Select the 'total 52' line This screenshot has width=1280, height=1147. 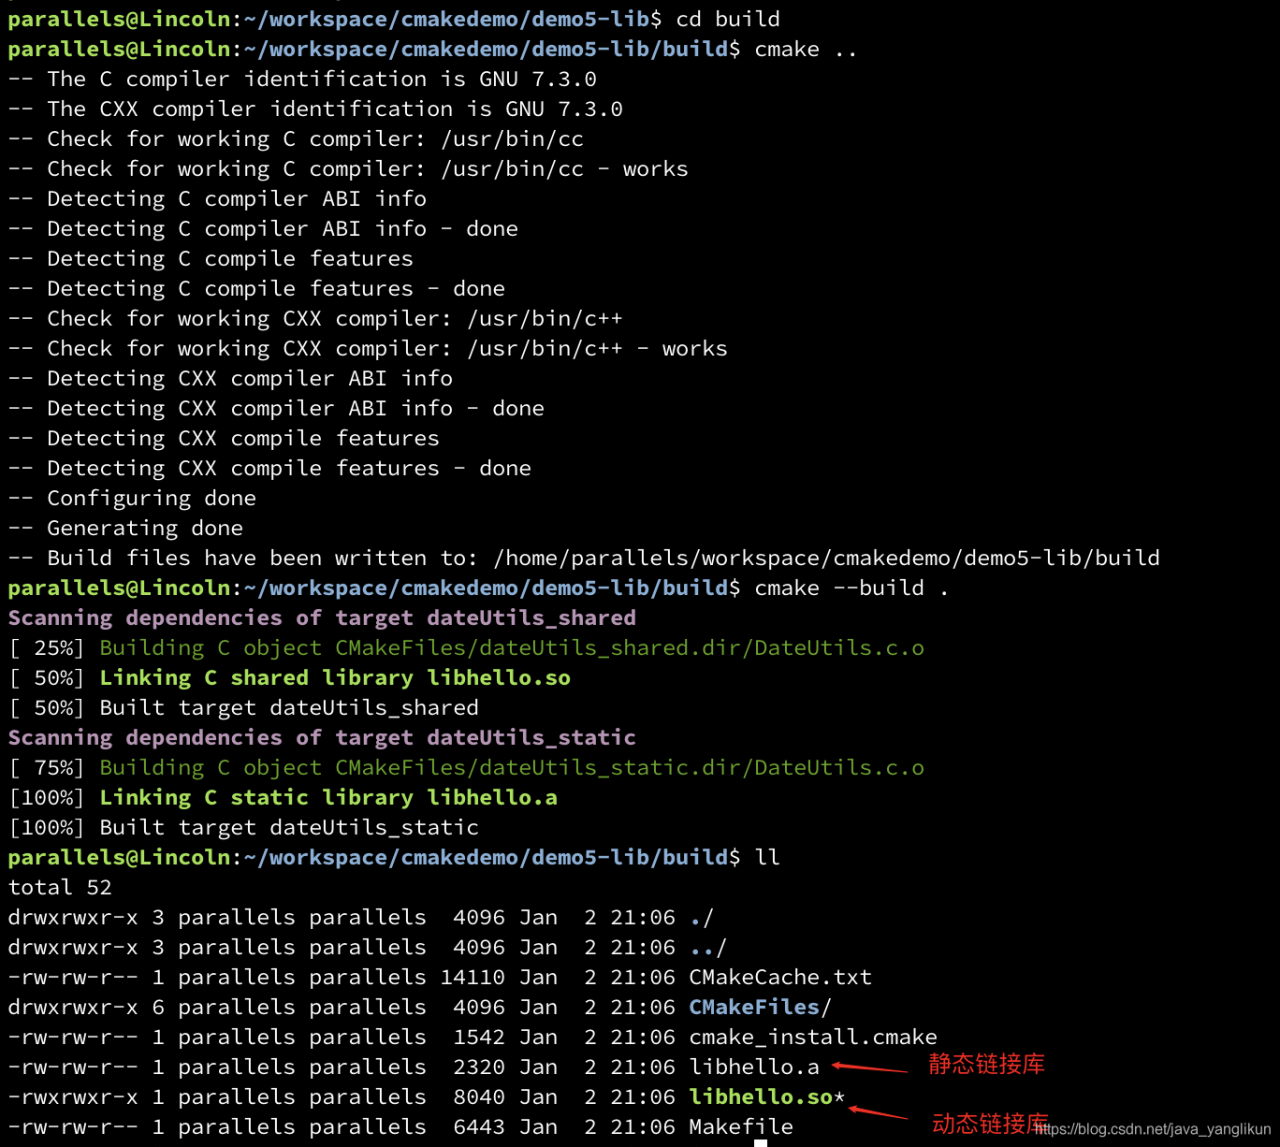tap(60, 888)
